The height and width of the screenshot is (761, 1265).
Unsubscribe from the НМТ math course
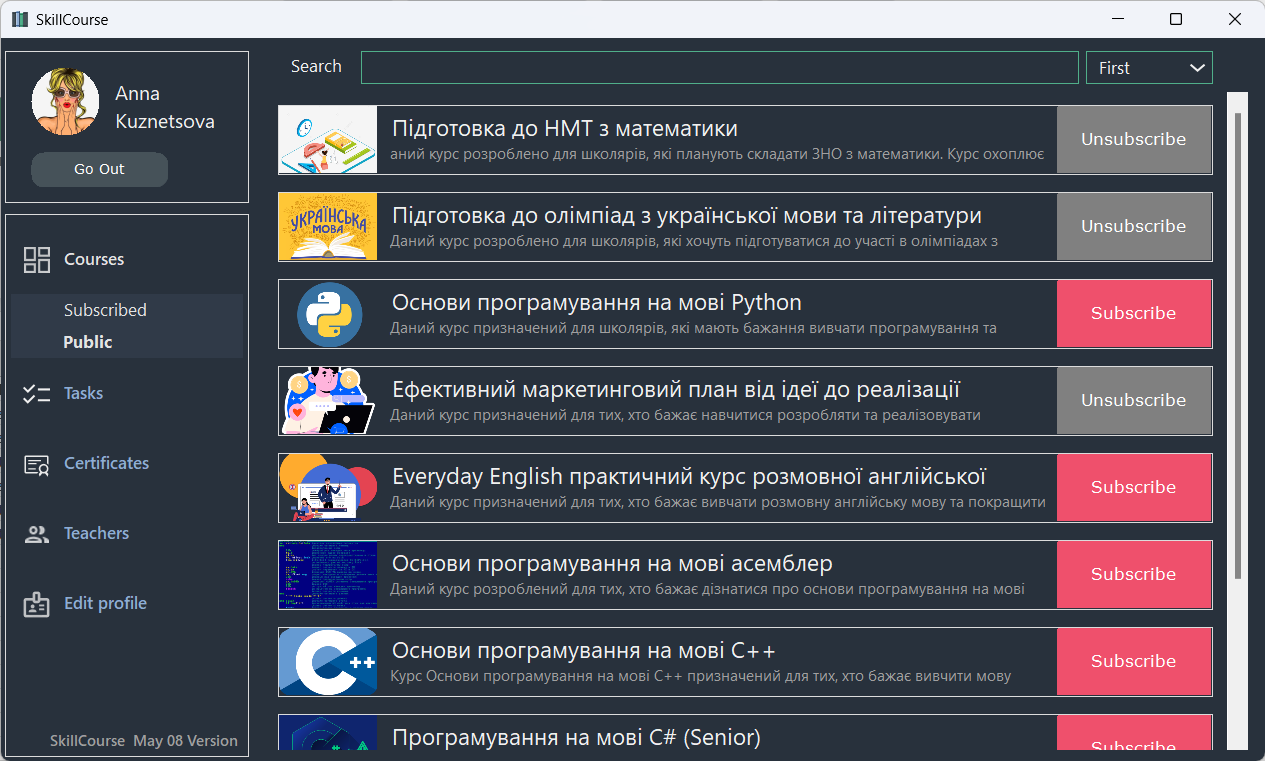(1133, 139)
